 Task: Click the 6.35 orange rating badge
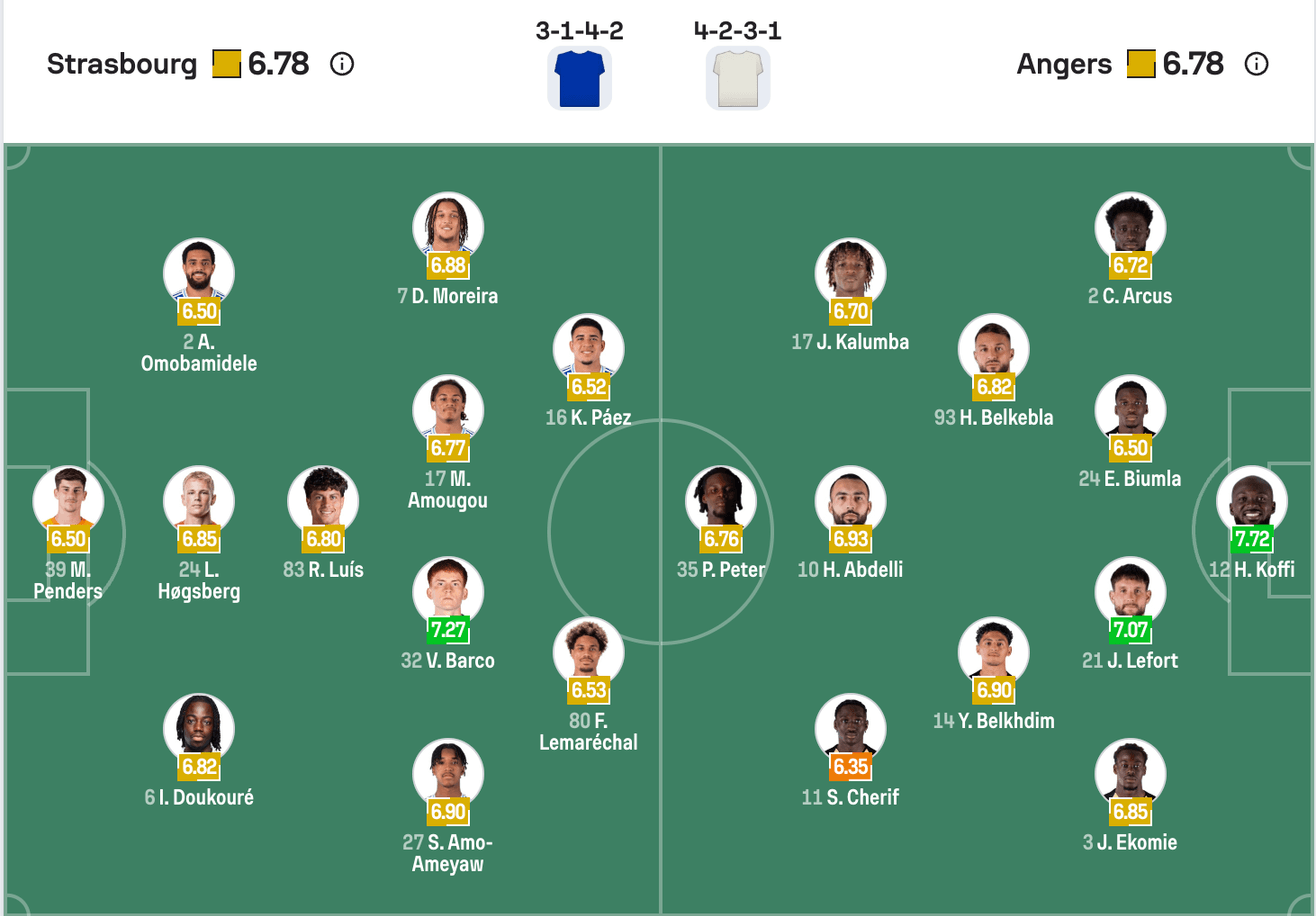pyautogui.click(x=851, y=767)
